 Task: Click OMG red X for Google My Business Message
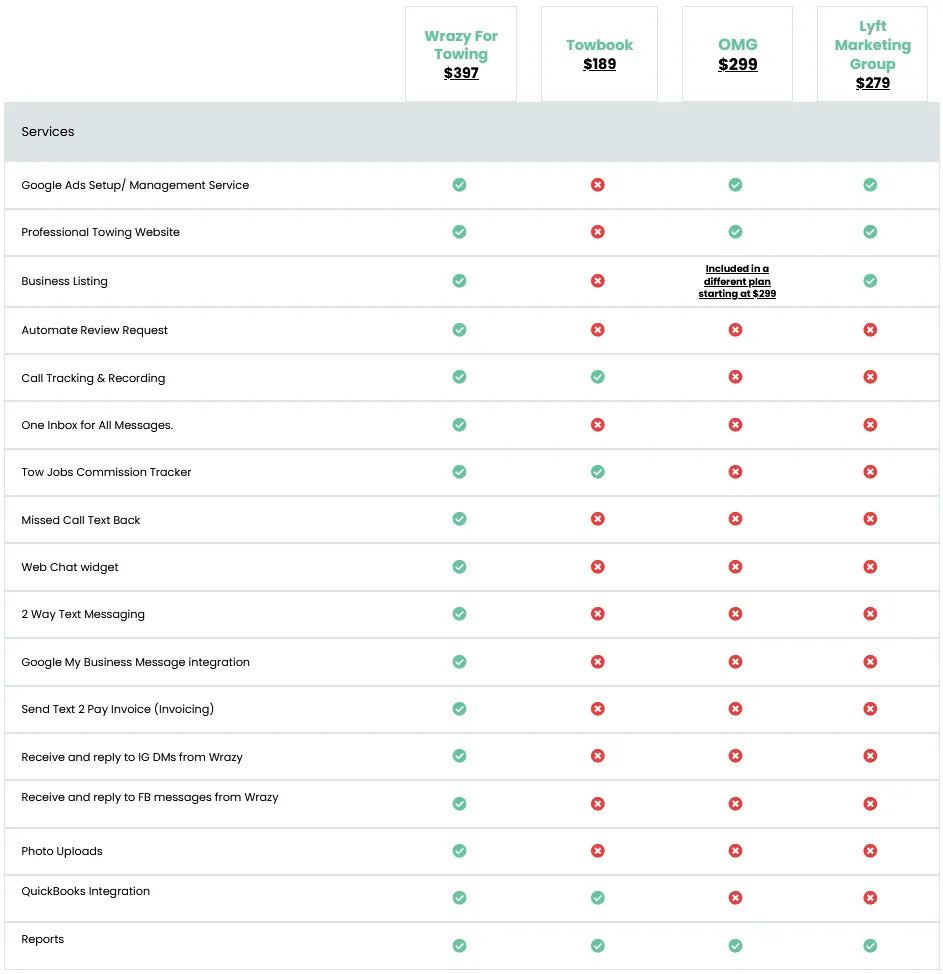[736, 662]
